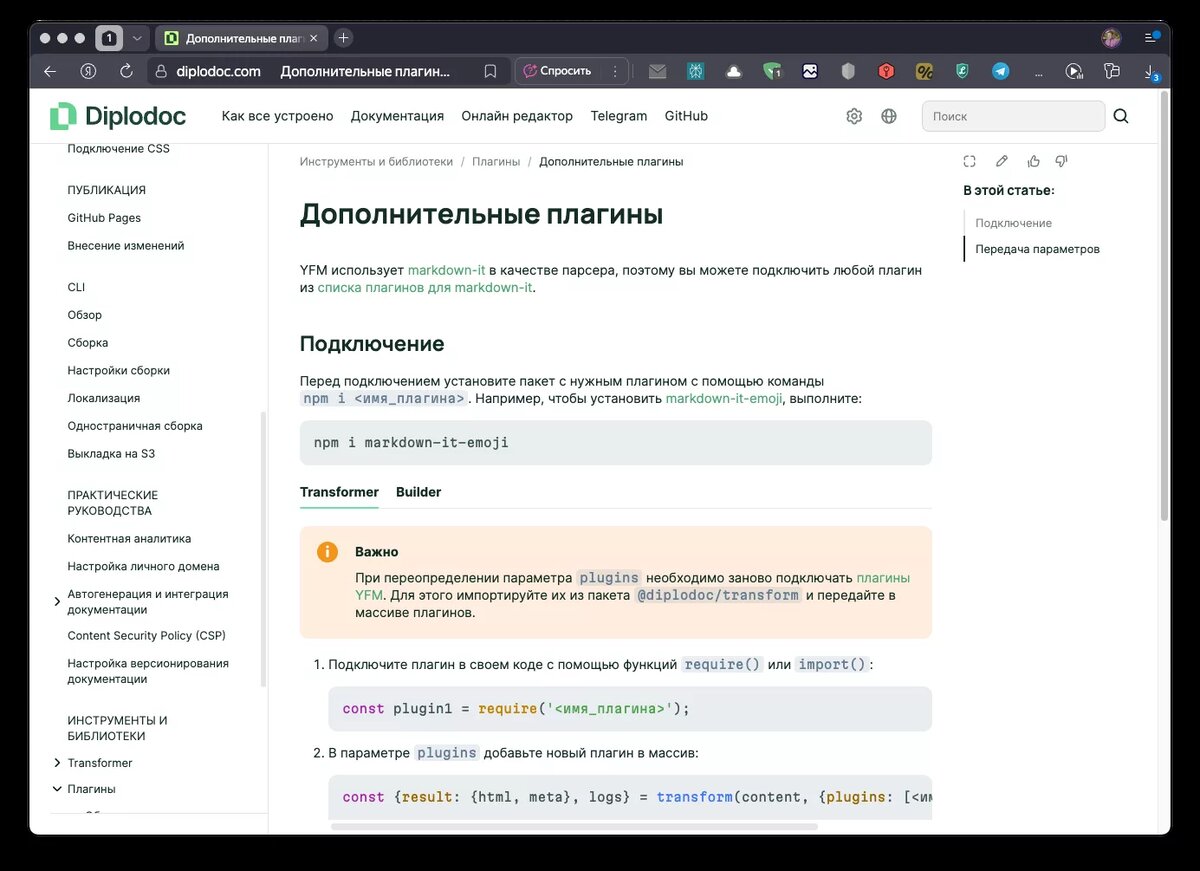Bookmark this page
1200x871 pixels.
(x=490, y=71)
